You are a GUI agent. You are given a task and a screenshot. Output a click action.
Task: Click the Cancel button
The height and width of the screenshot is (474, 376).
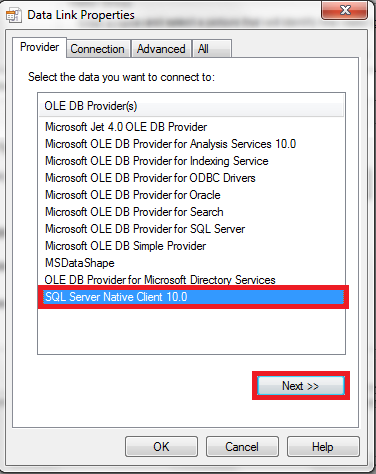(242, 447)
